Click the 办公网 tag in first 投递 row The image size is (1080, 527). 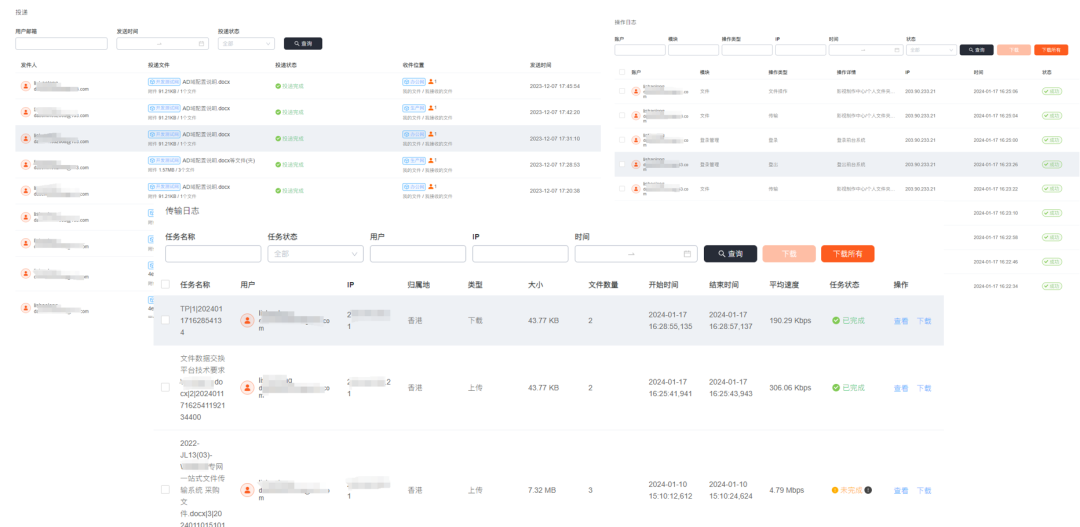(413, 81)
